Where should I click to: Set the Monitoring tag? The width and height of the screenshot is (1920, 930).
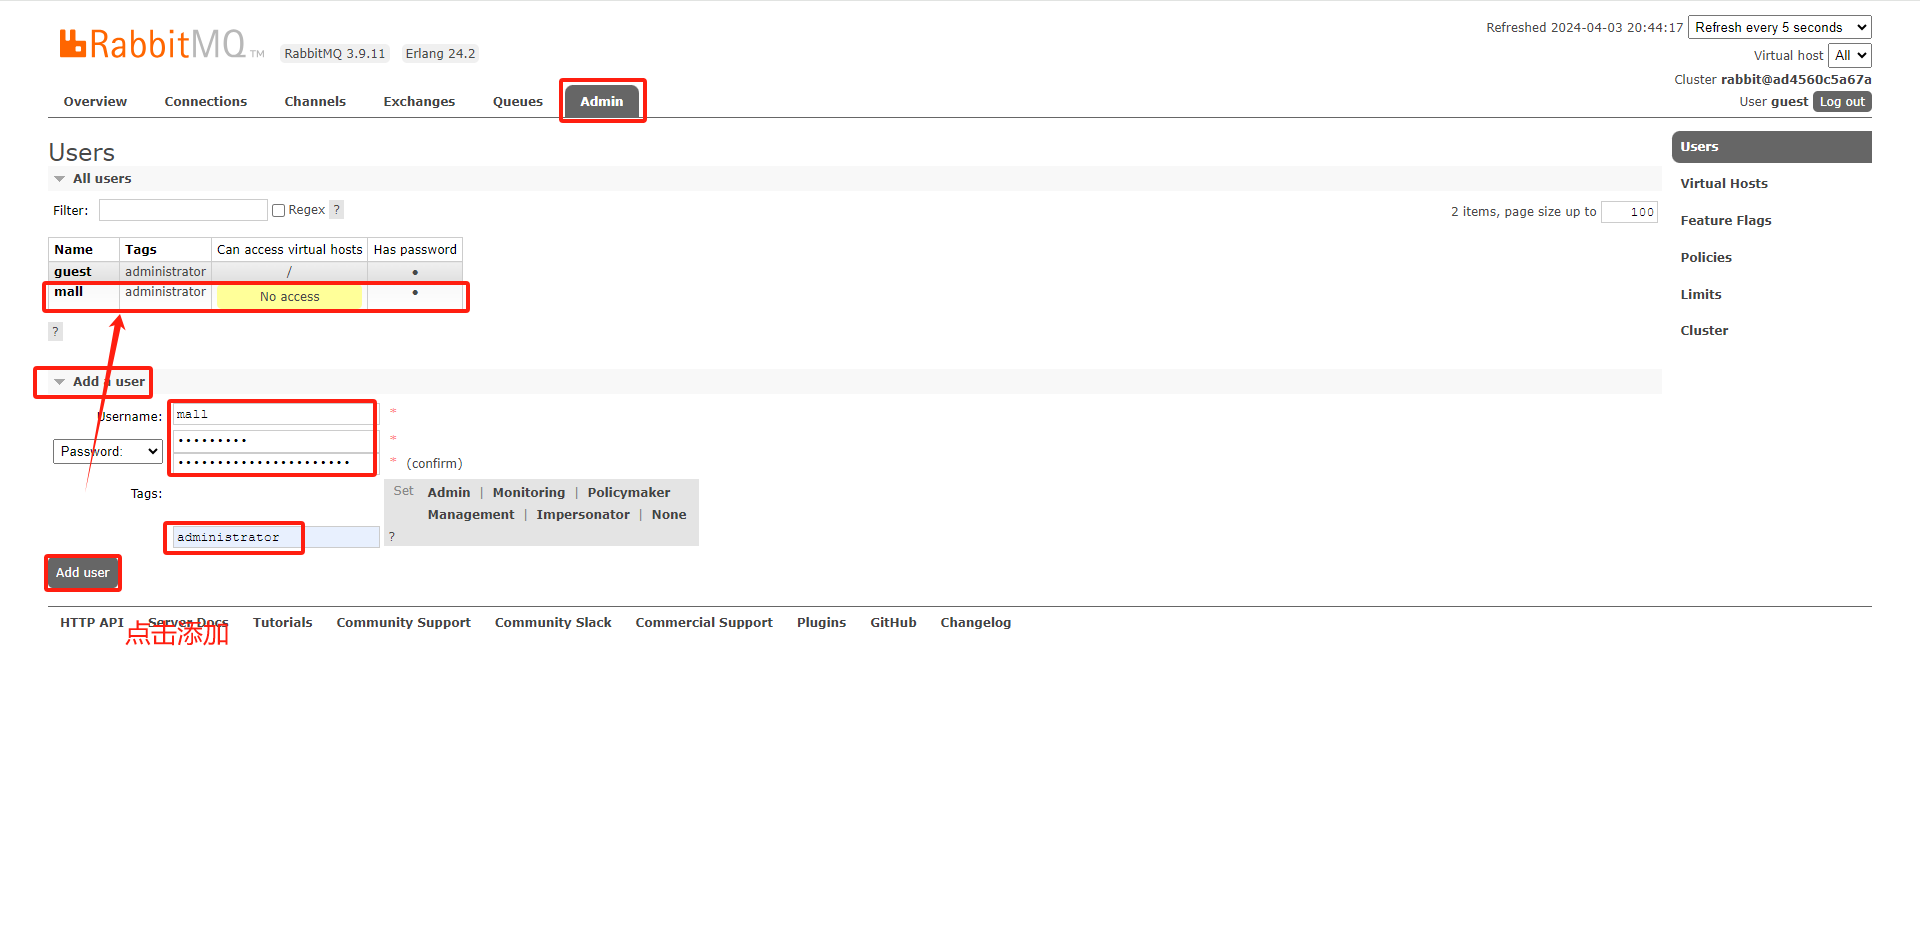click(x=528, y=493)
